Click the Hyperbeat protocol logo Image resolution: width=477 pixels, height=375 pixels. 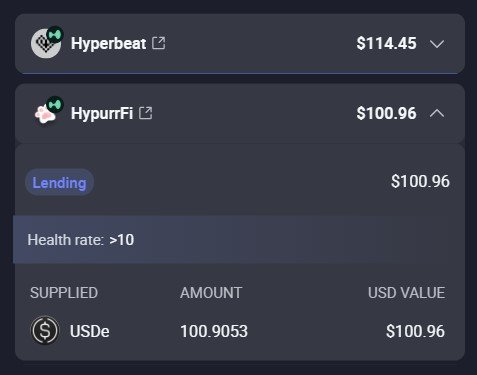tap(45, 44)
